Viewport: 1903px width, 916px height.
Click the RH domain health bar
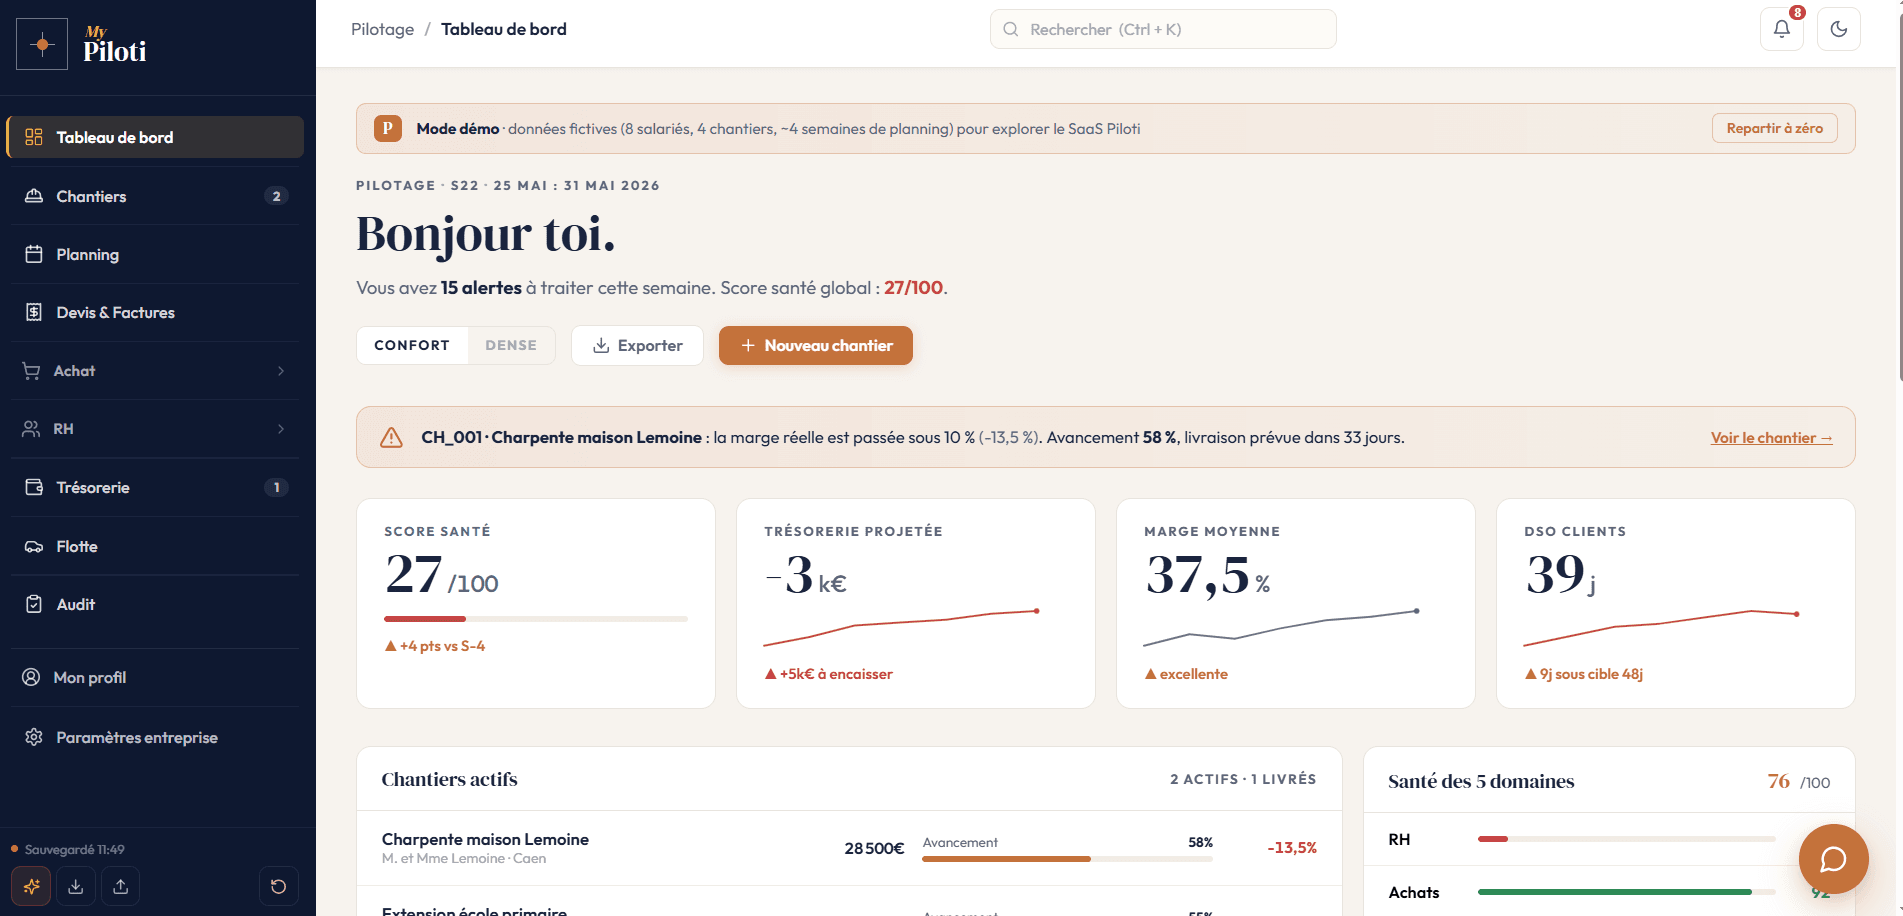(x=1626, y=839)
